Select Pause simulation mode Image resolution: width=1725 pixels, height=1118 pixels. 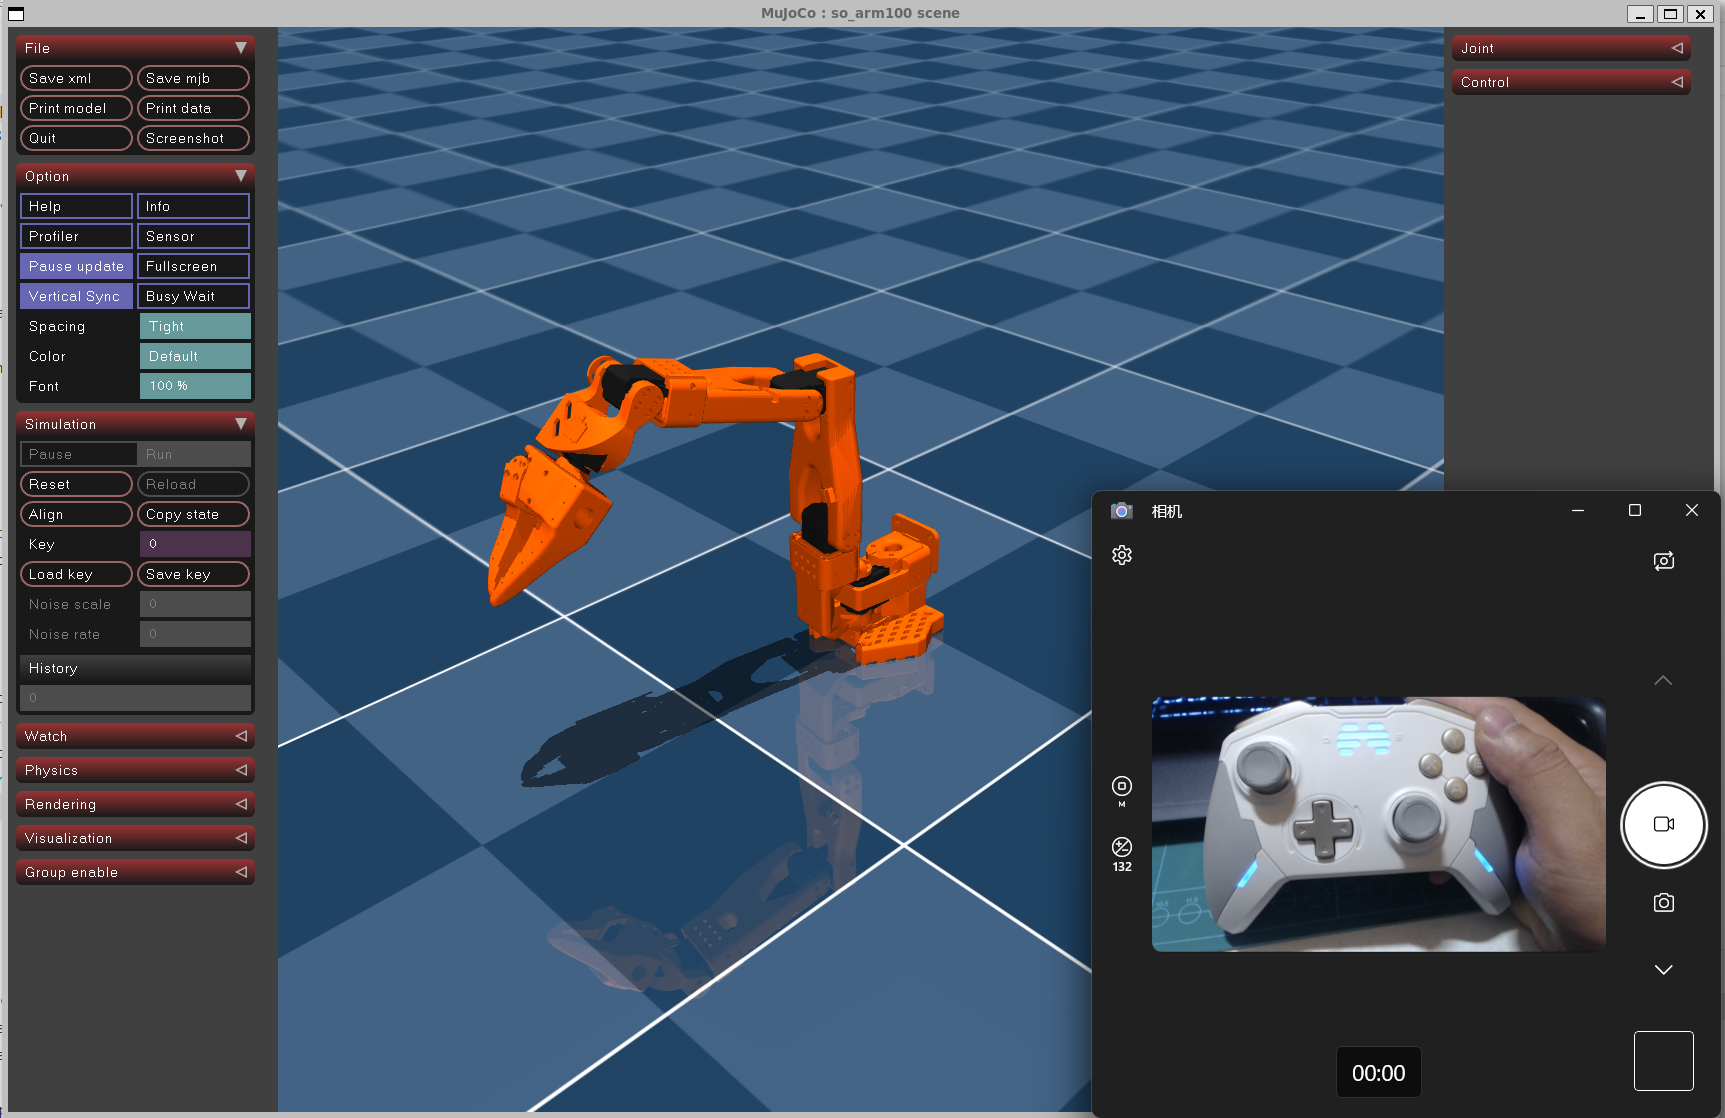[x=78, y=454]
